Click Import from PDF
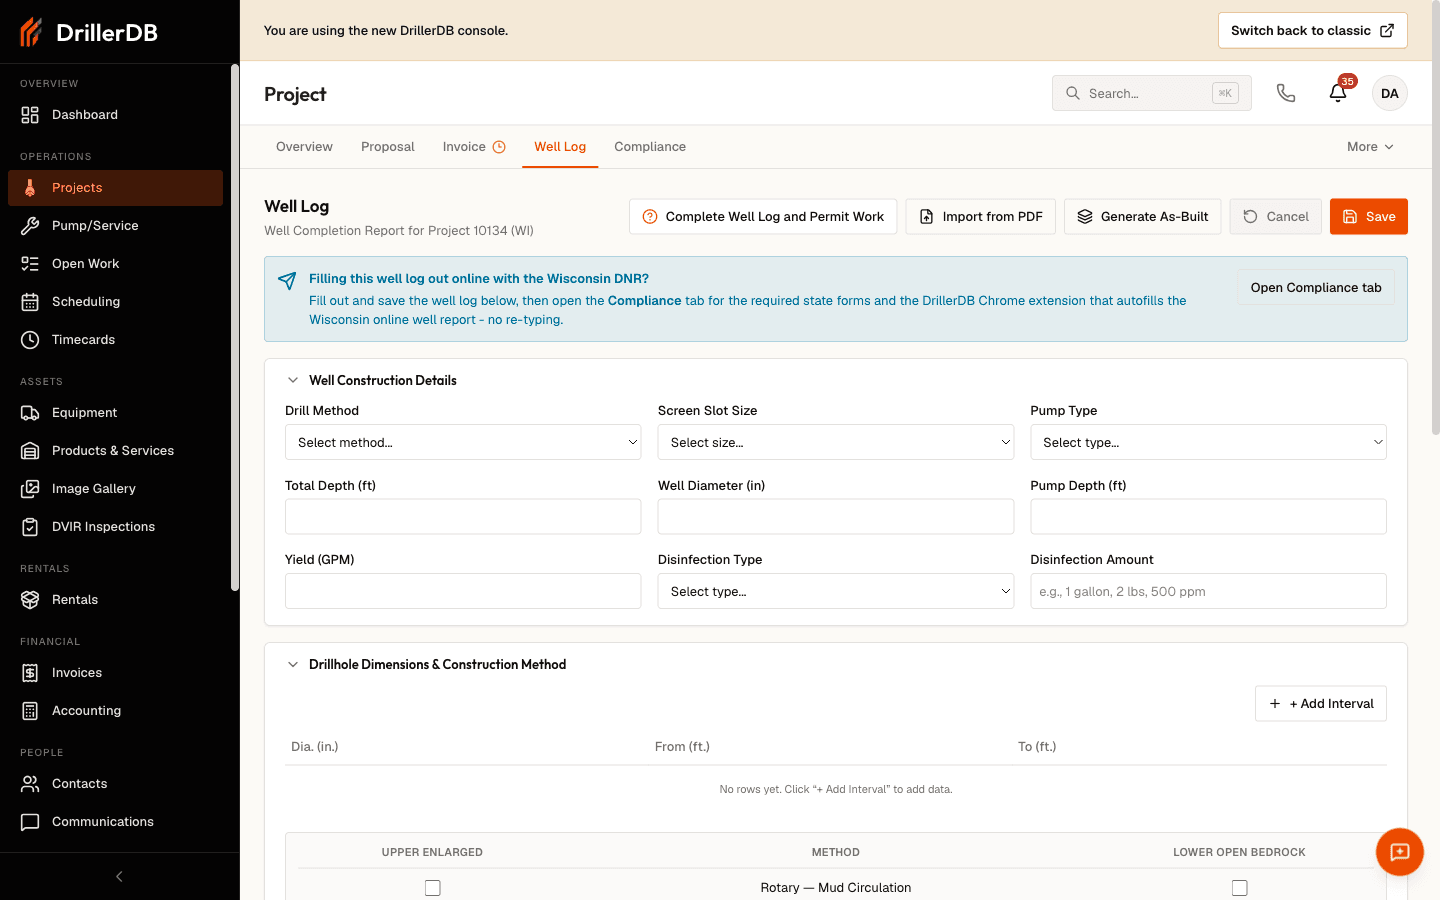Screen dimensions: 1440x900 980,217
